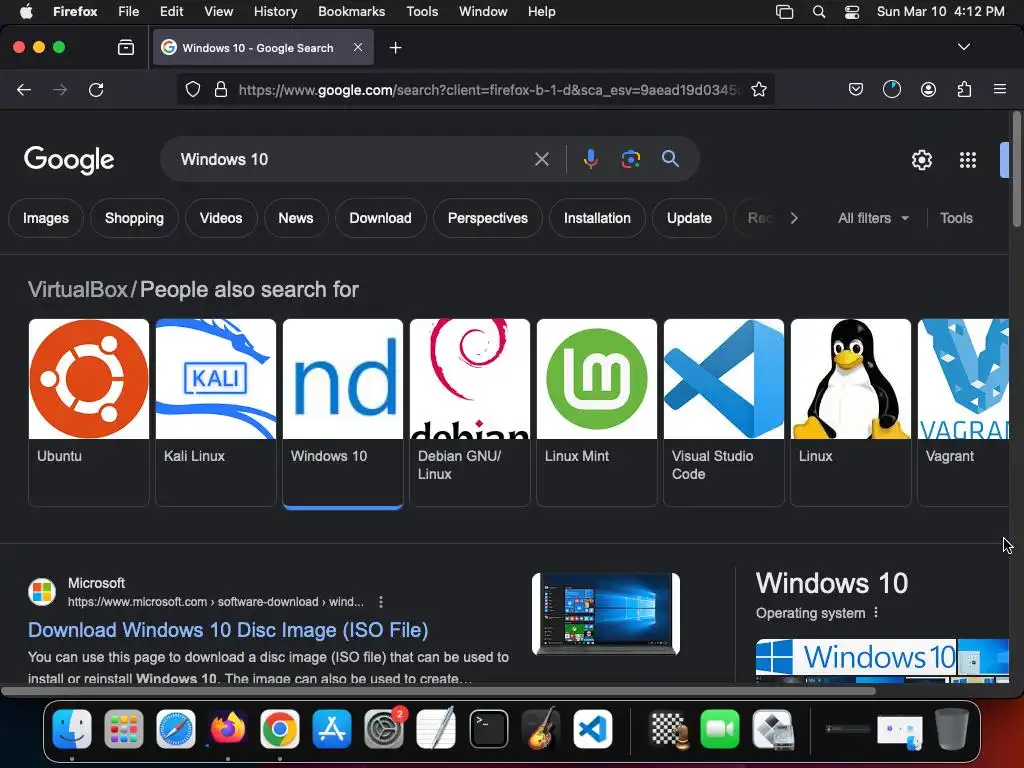The height and width of the screenshot is (768, 1024).
Task: Select the Perspectives filter chip
Action: [x=488, y=218]
